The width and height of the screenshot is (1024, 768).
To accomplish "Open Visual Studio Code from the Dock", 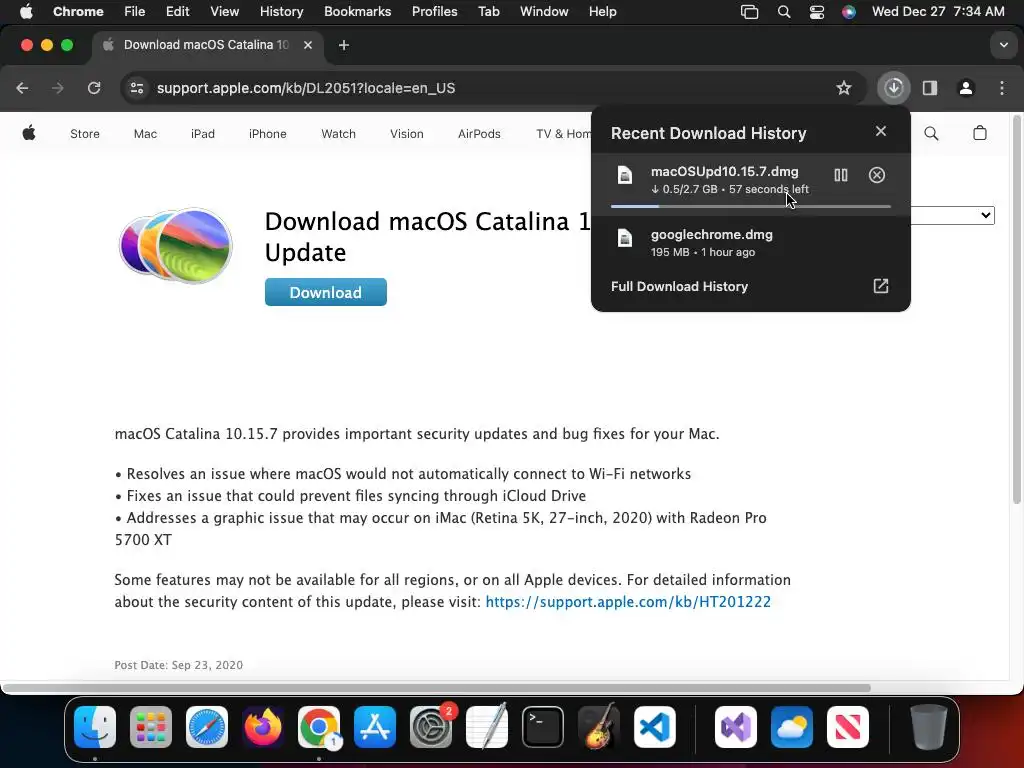I will coord(654,727).
